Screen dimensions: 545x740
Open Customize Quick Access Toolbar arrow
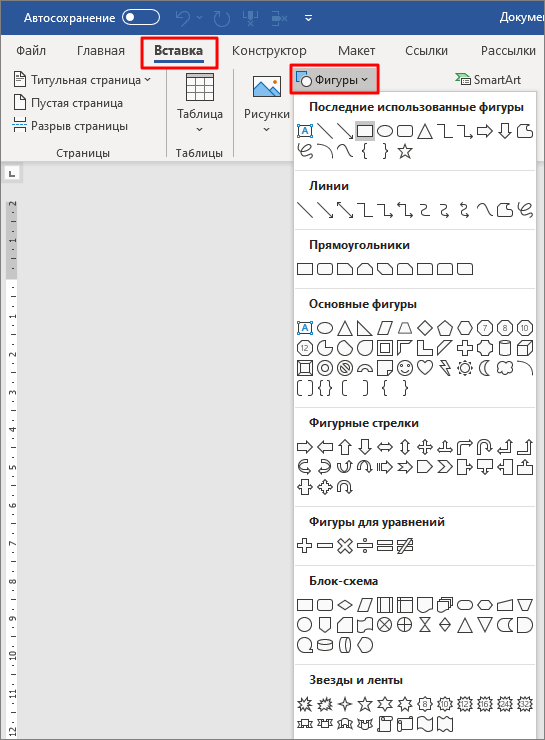[x=308, y=18]
